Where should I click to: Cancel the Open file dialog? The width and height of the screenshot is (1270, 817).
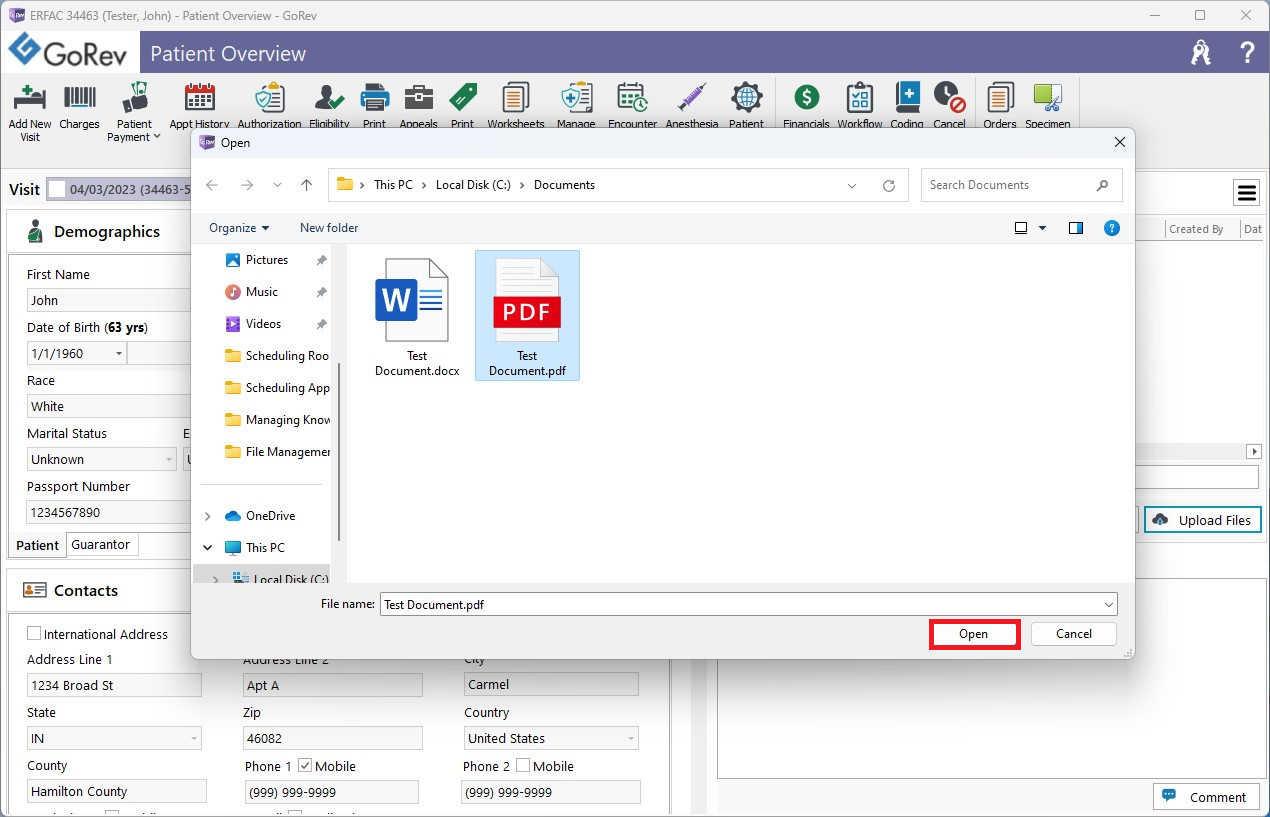(x=1074, y=634)
